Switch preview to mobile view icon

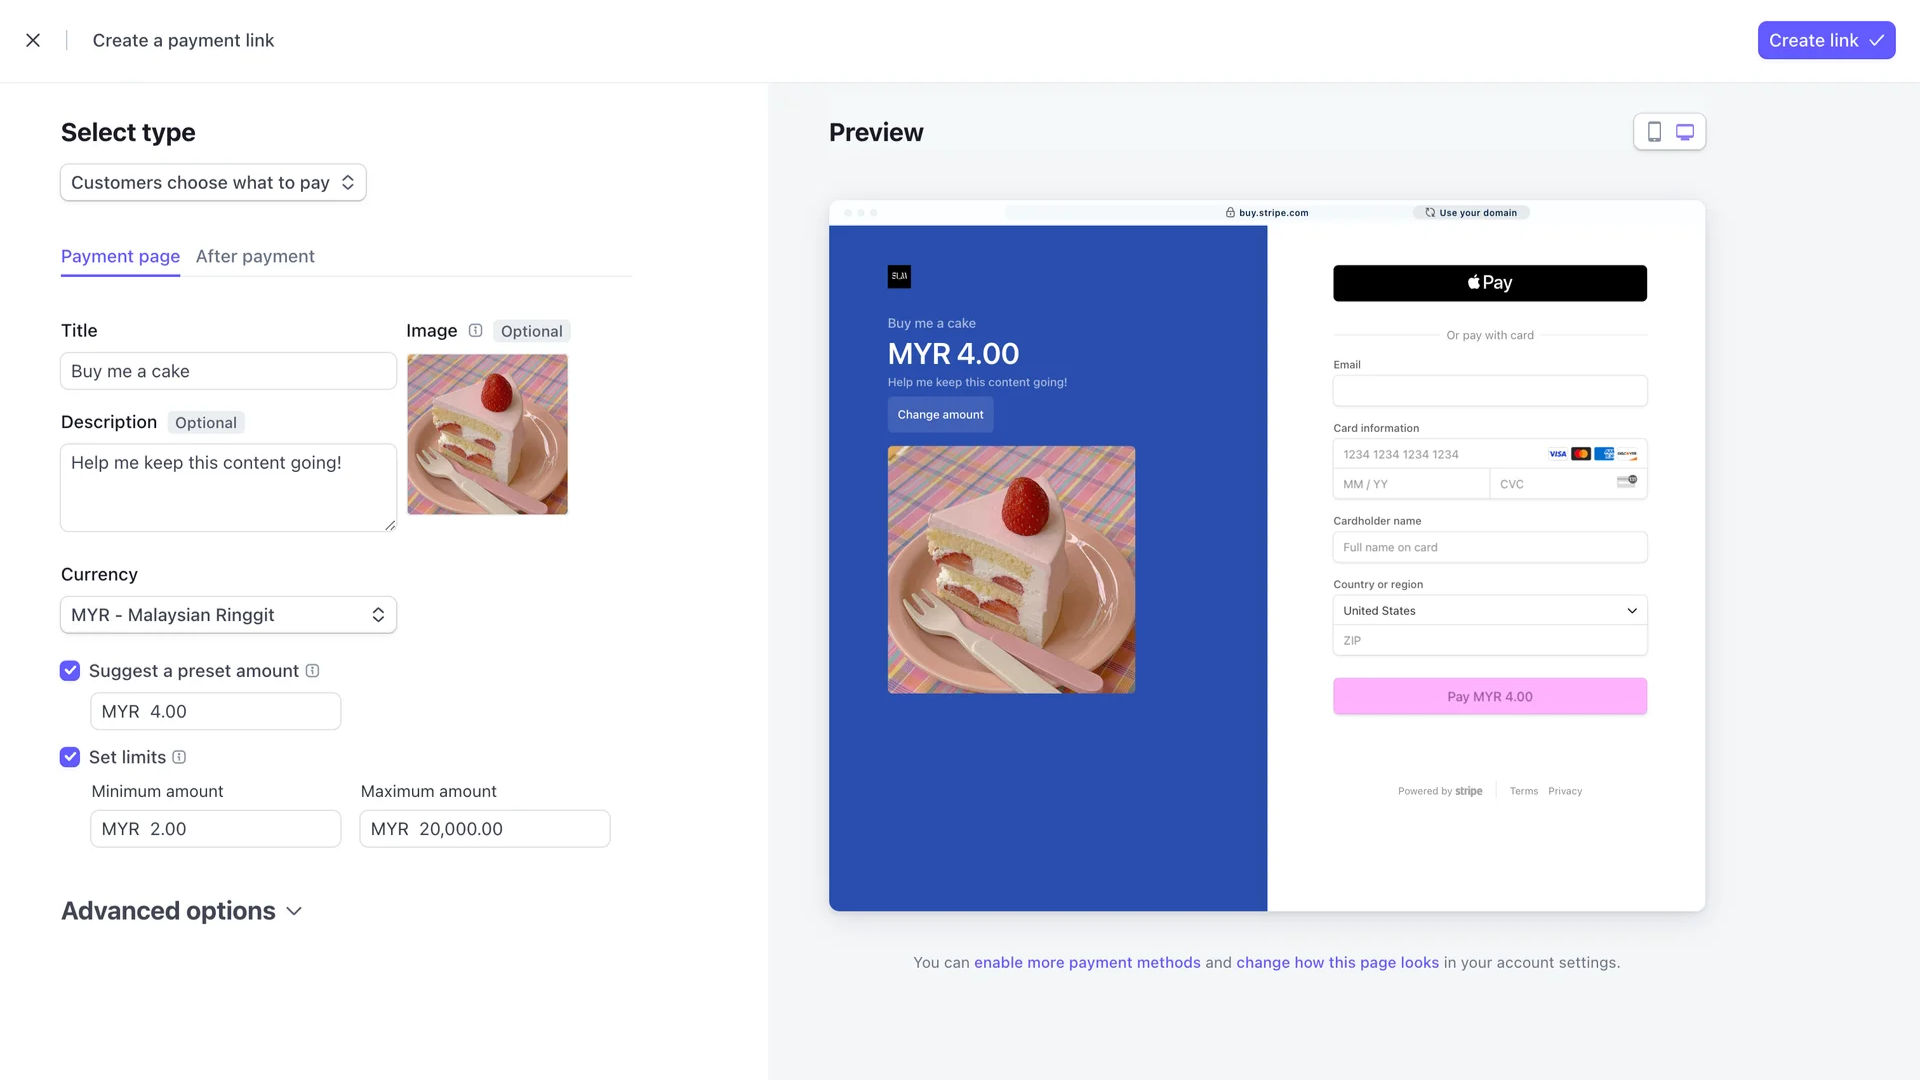(1654, 132)
